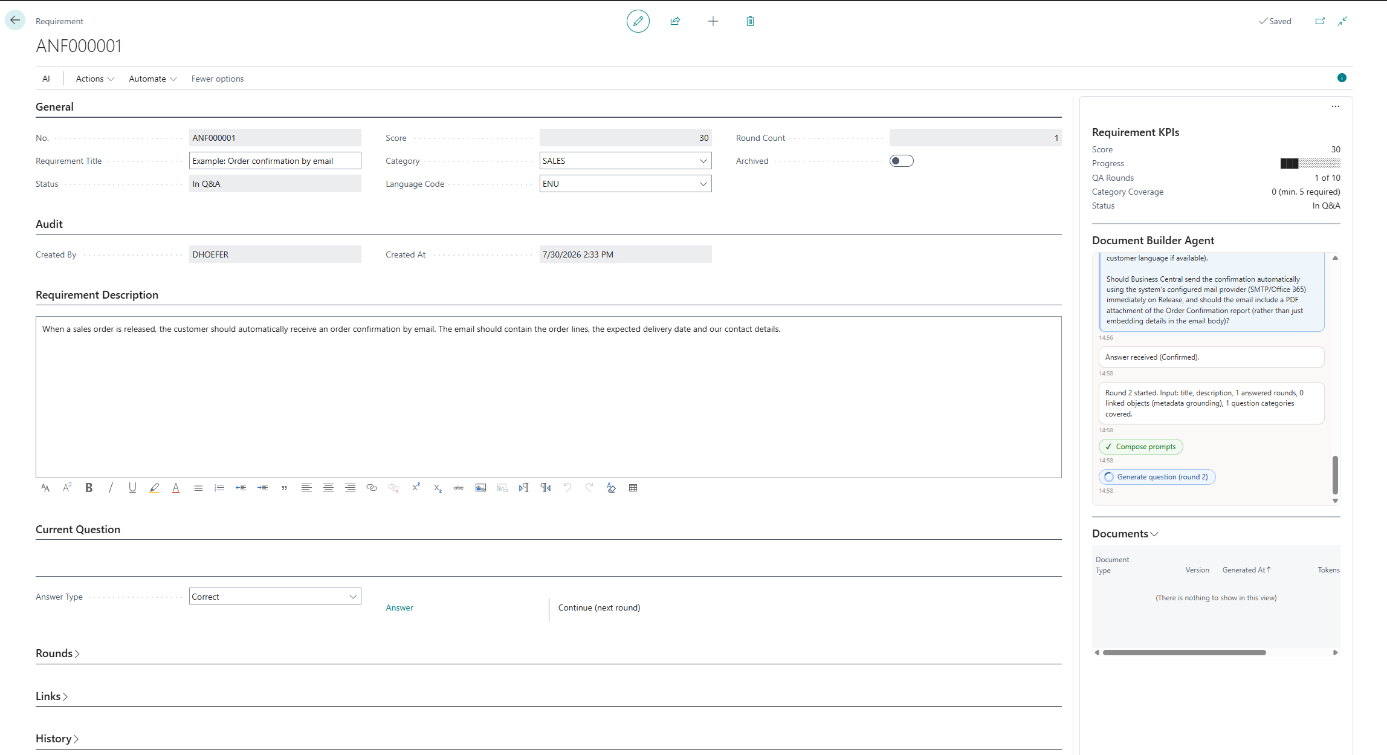Toggle the Archived switch
The width and height of the screenshot is (1387, 755).
pyautogui.click(x=902, y=161)
